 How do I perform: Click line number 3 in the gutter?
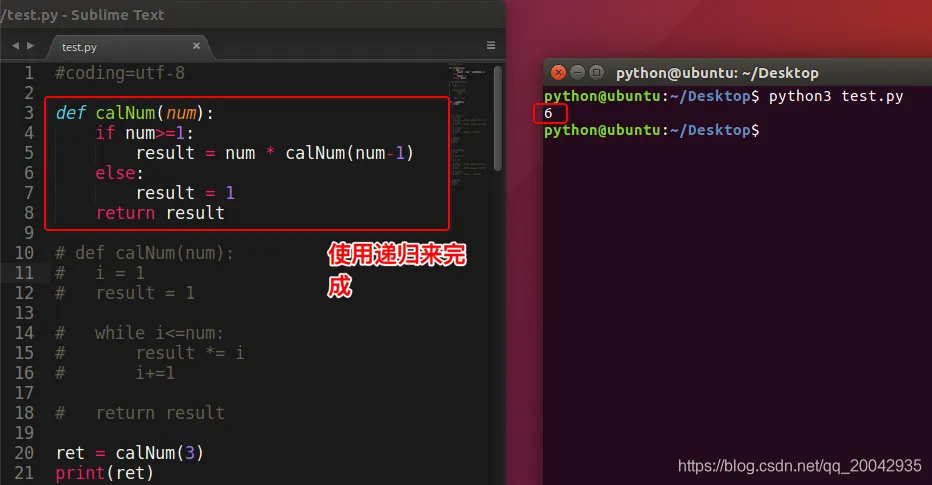(29, 113)
